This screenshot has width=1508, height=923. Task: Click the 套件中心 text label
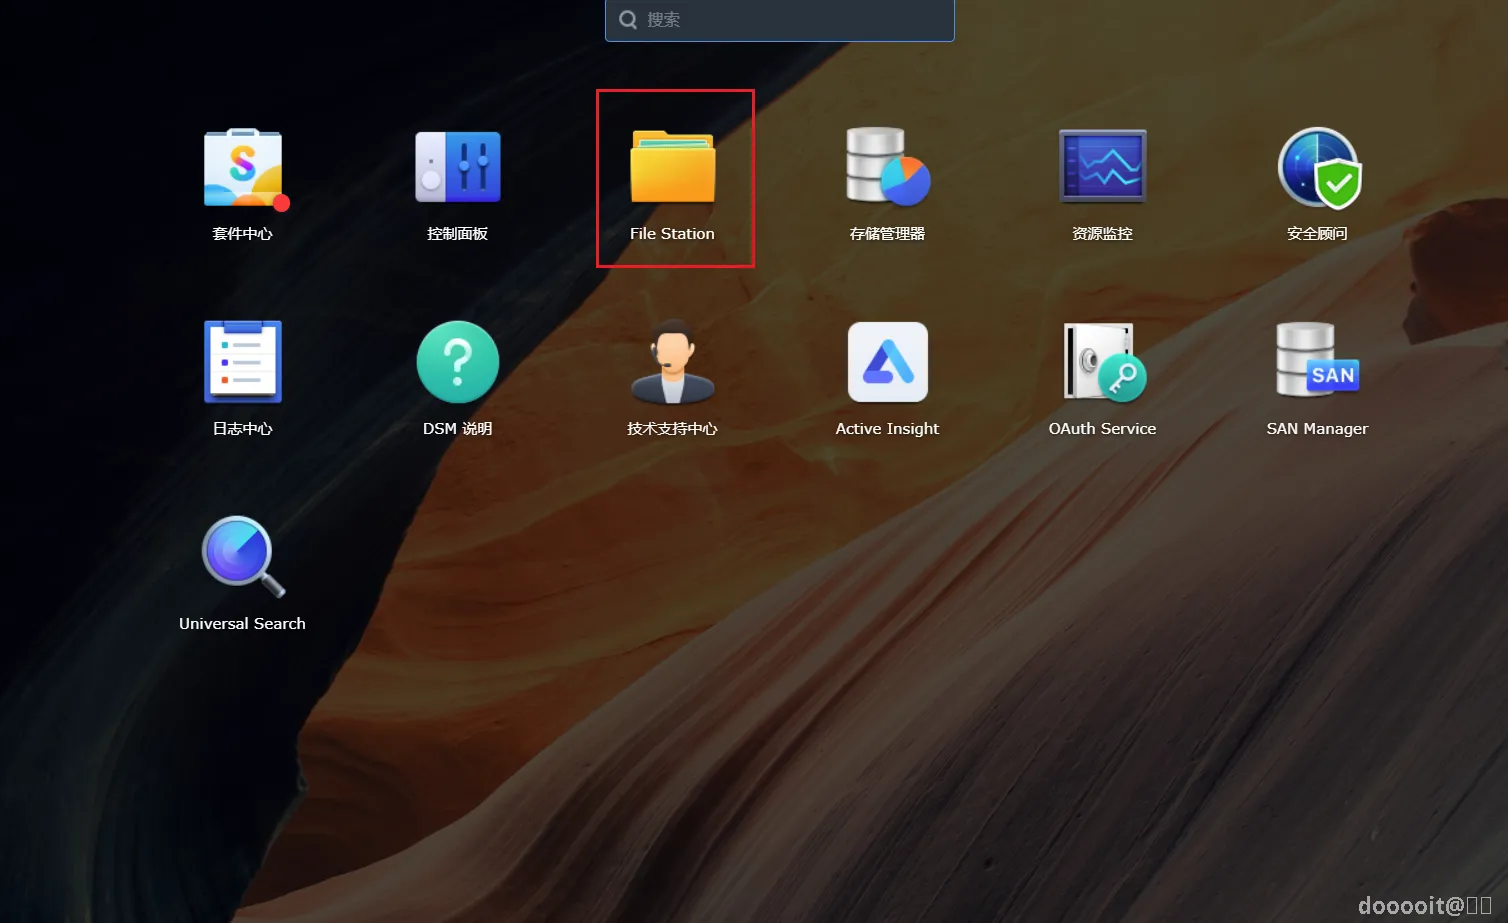point(242,234)
